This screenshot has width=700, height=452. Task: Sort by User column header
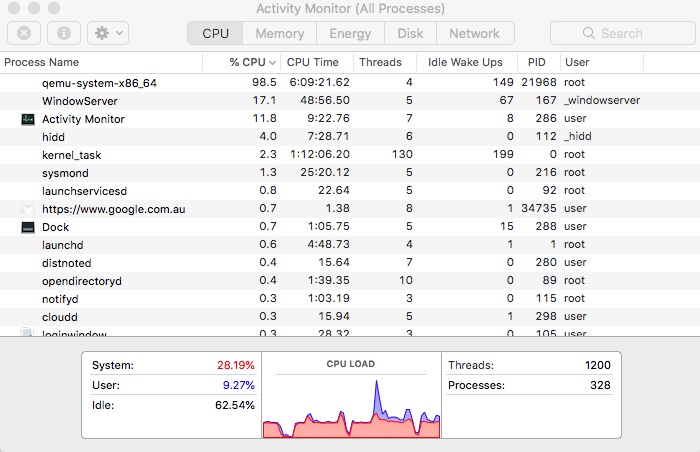click(x=602, y=62)
